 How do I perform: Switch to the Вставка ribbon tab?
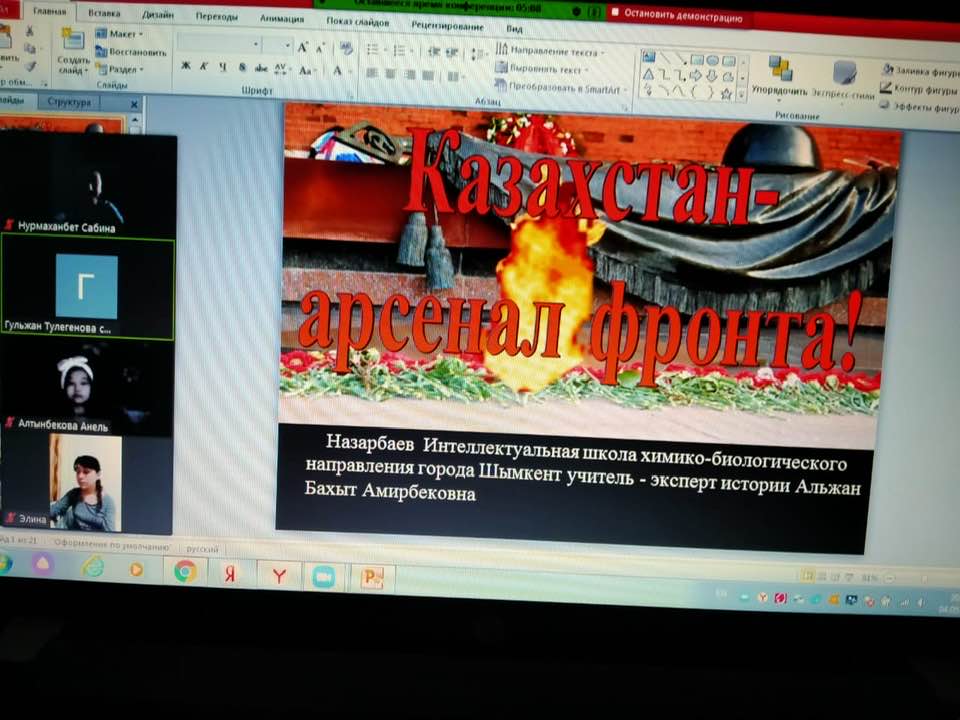coord(103,13)
